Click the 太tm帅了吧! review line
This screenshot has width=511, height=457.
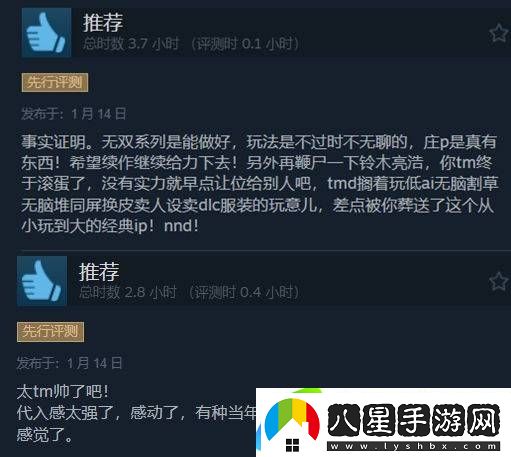(x=62, y=391)
